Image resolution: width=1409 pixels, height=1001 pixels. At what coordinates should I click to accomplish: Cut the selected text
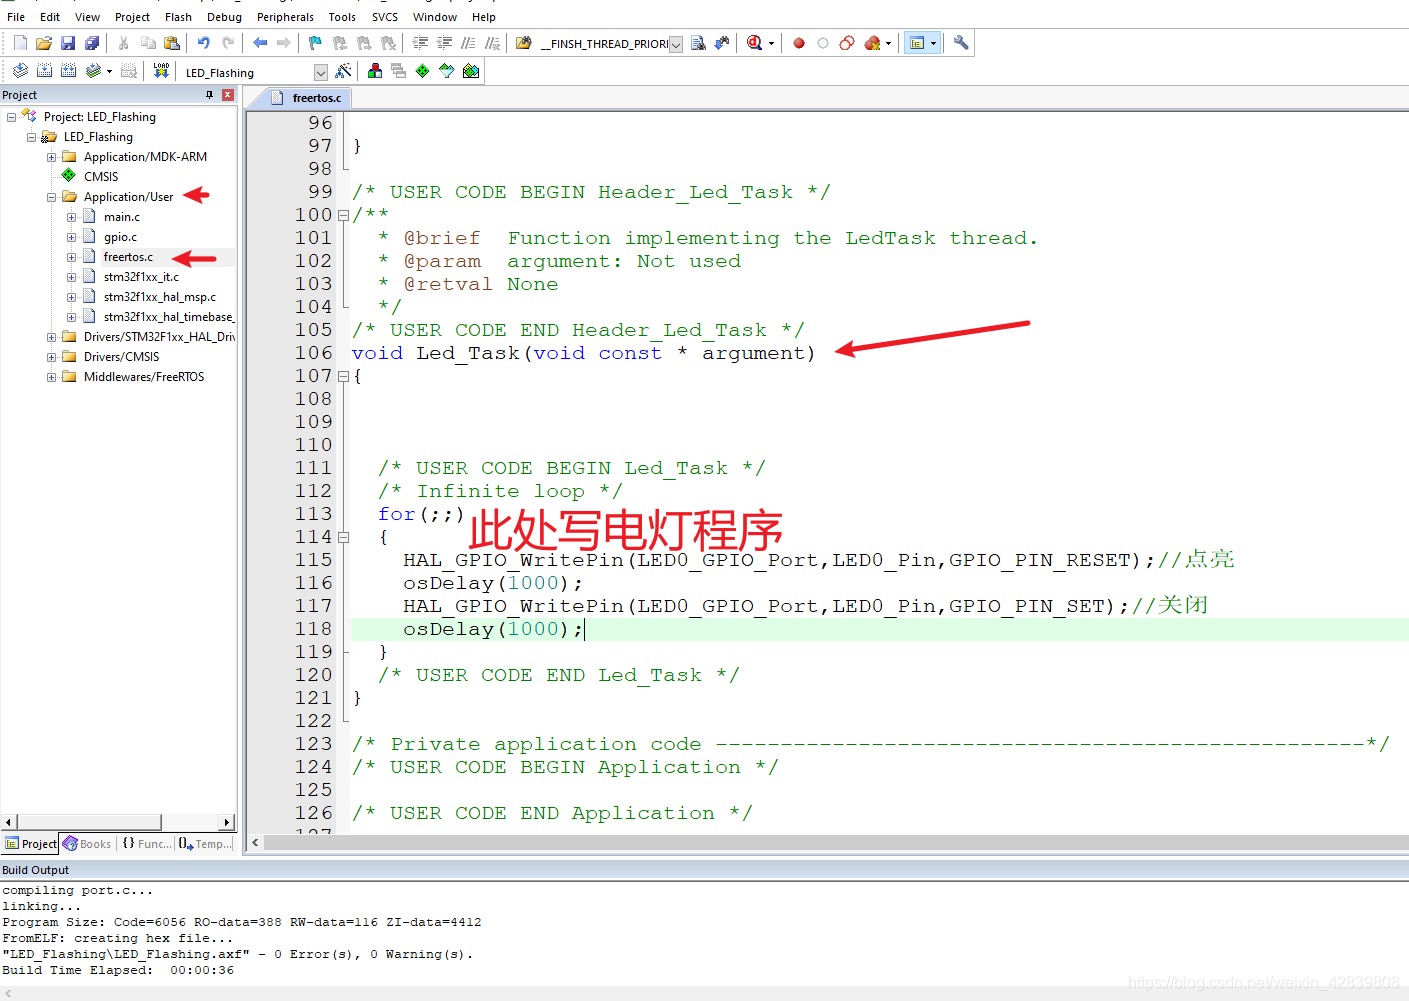[x=124, y=43]
